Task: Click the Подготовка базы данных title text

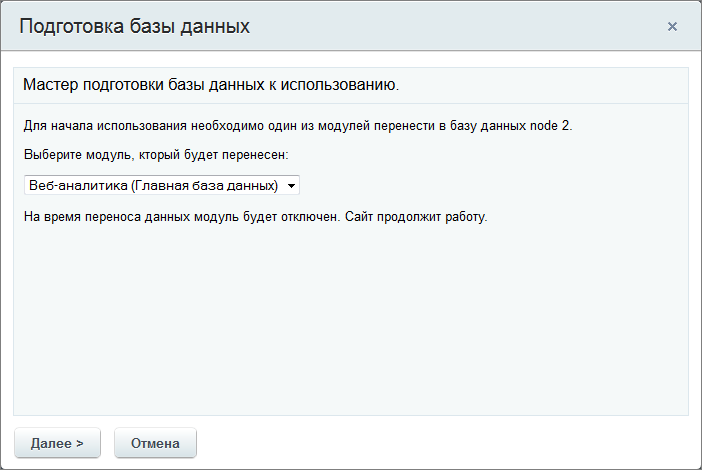Action: pos(134,26)
